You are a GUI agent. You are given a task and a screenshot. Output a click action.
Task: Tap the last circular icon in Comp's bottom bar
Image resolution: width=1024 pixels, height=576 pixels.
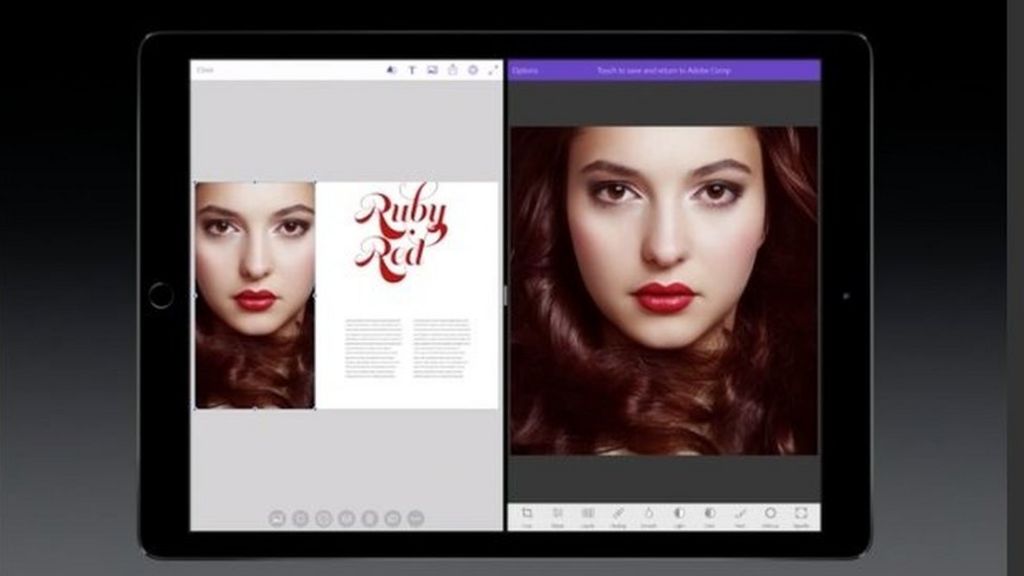coord(416,519)
